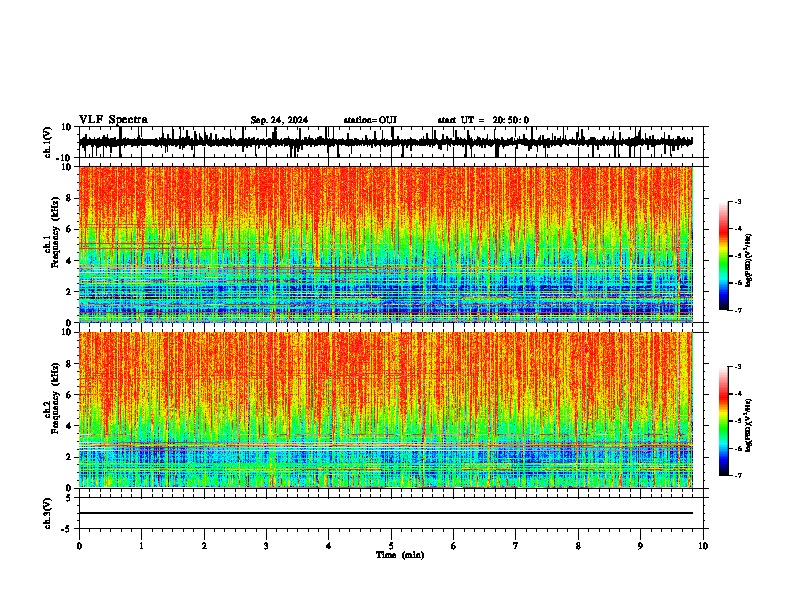Click inside the ch.2 spectrogram panel
Image resolution: width=792 pixels, height=612 pixels.
coord(386,410)
